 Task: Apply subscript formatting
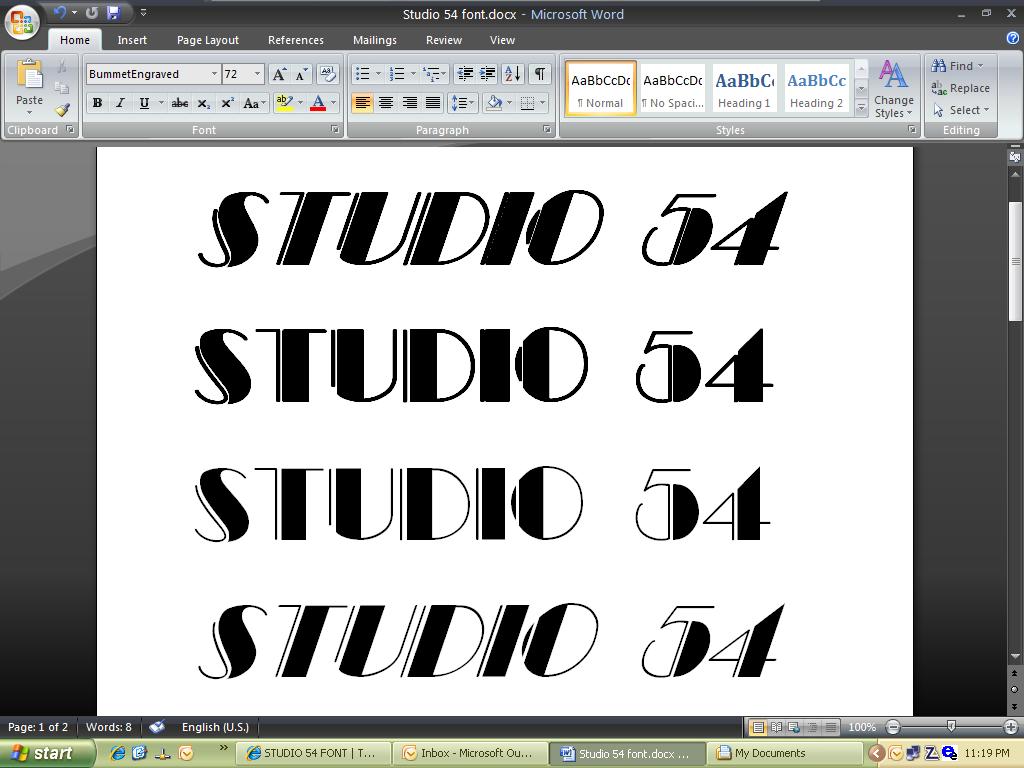click(x=204, y=103)
